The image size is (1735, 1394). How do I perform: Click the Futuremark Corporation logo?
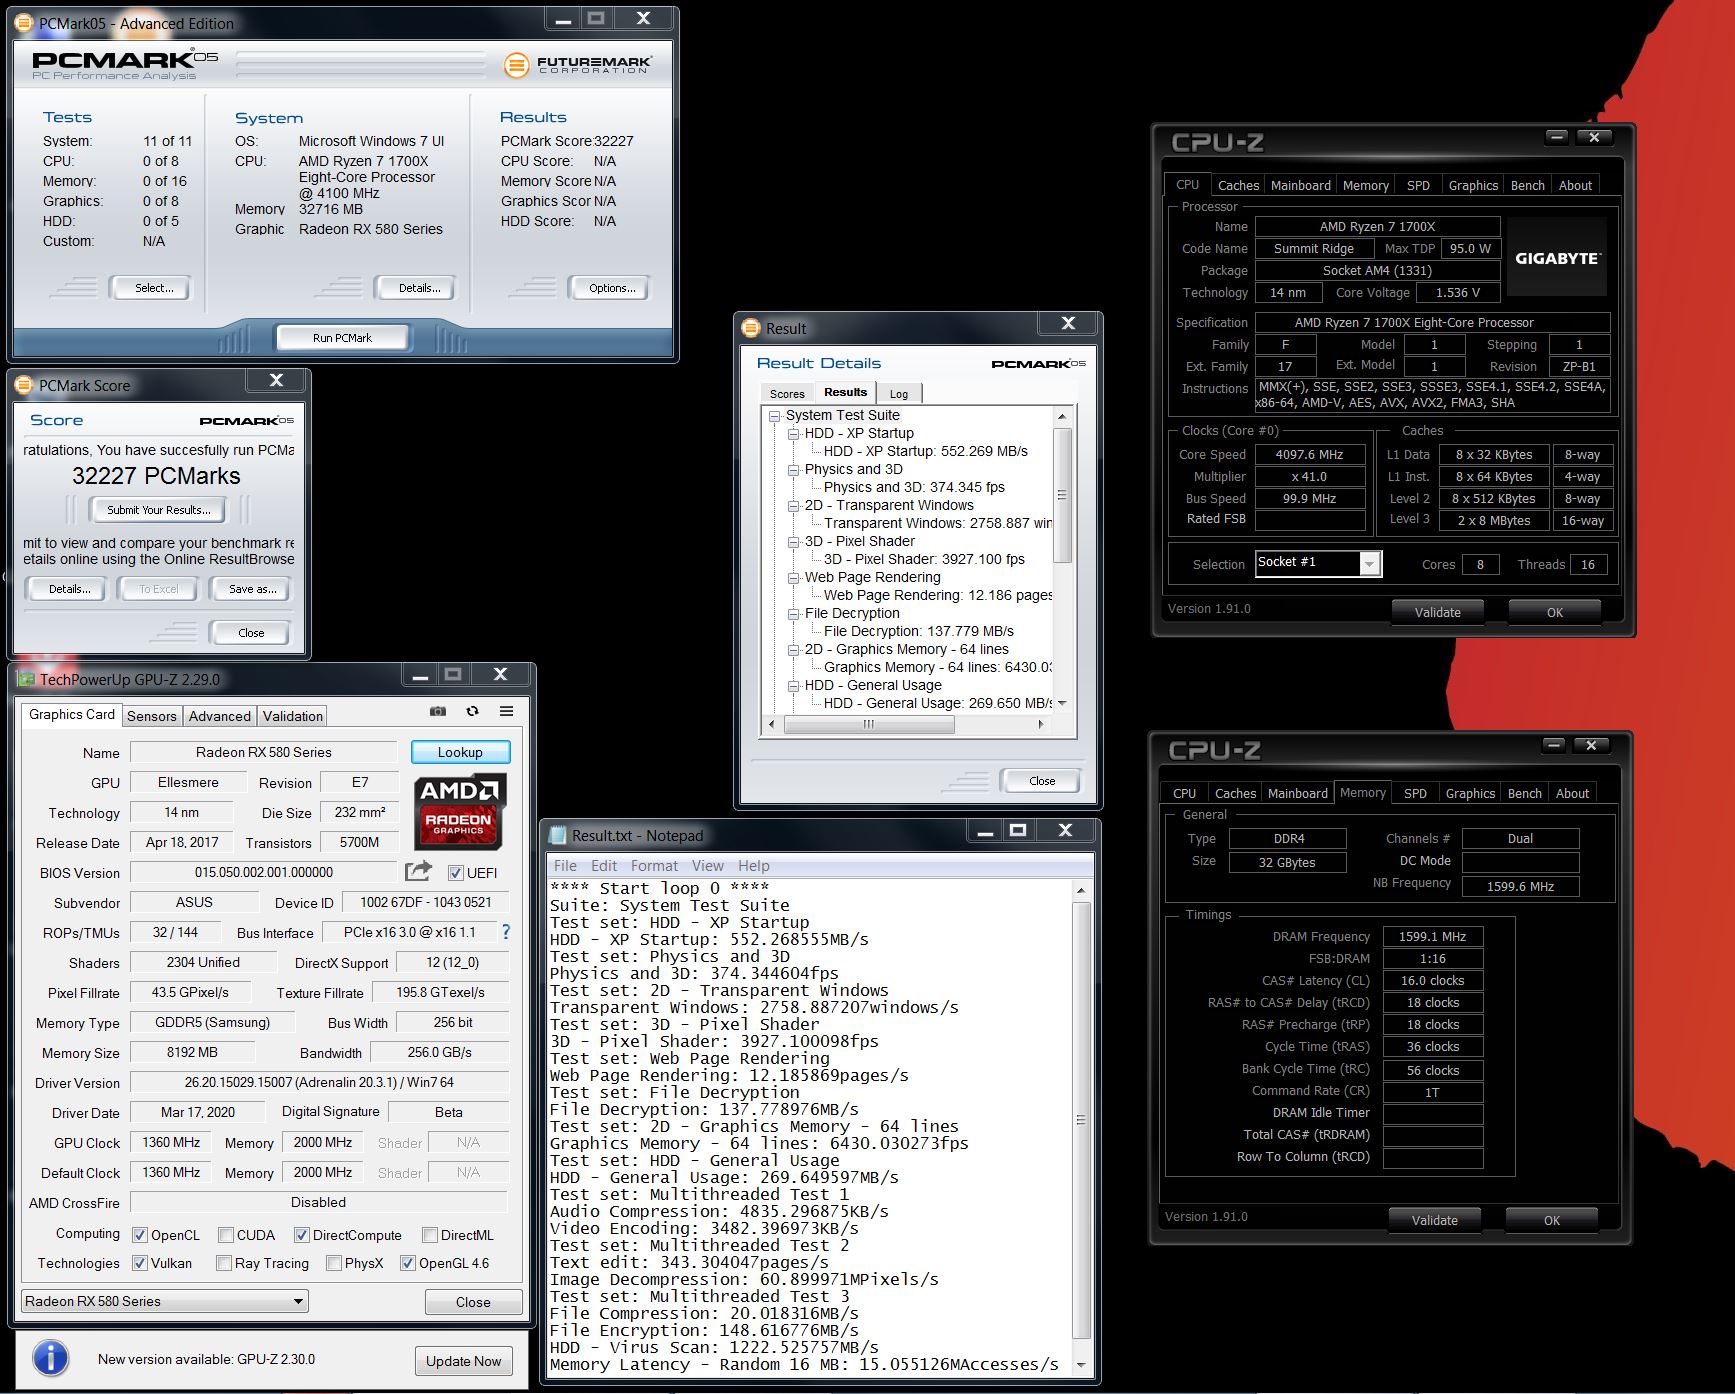pyautogui.click(x=578, y=66)
